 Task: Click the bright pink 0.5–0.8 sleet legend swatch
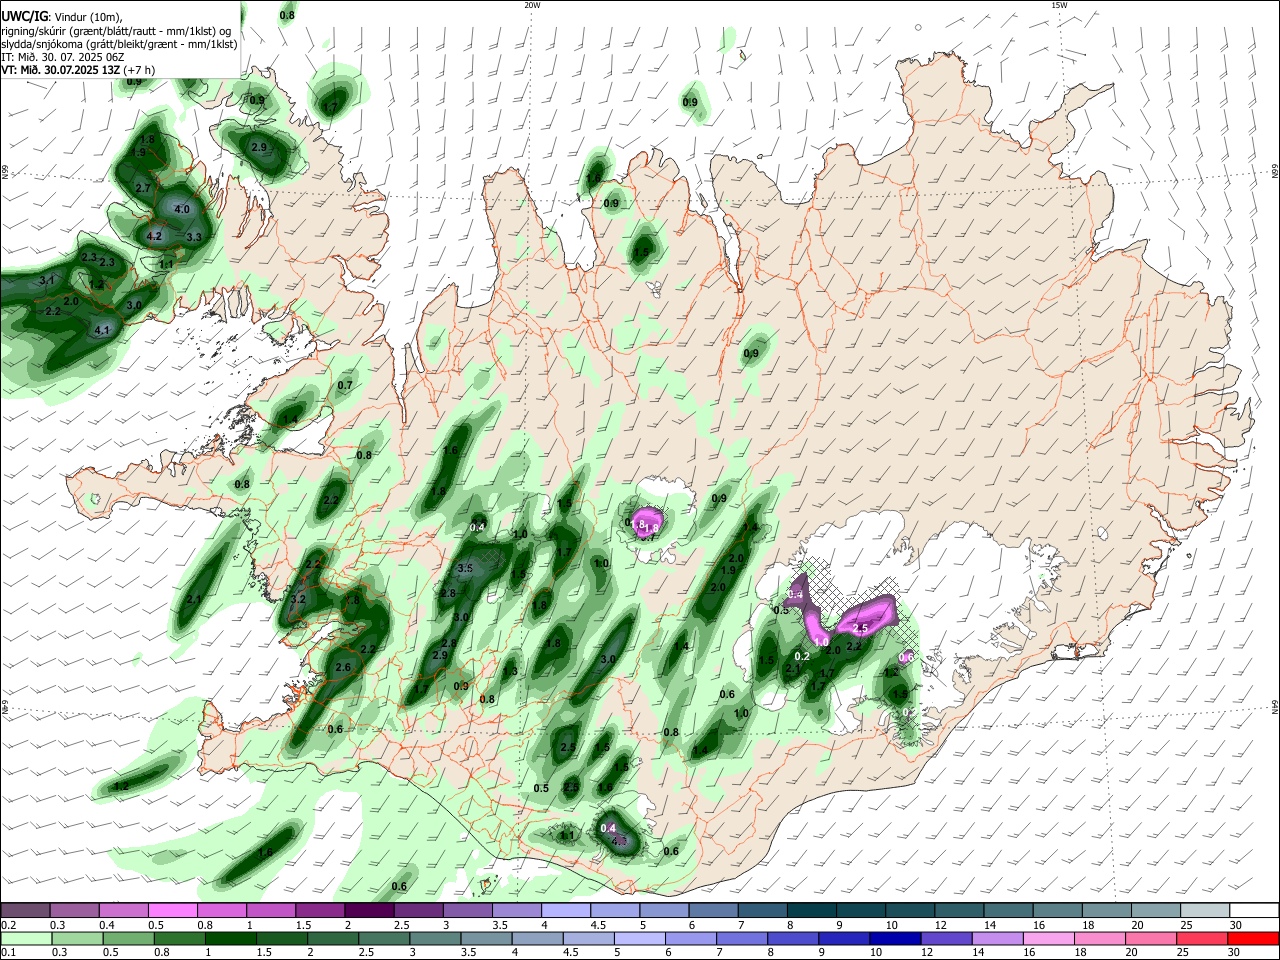[172, 911]
